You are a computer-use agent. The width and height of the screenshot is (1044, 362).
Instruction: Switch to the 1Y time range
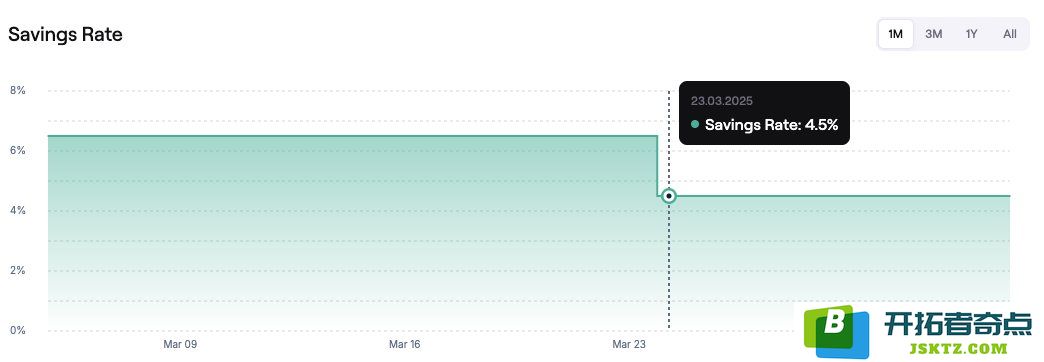[971, 34]
